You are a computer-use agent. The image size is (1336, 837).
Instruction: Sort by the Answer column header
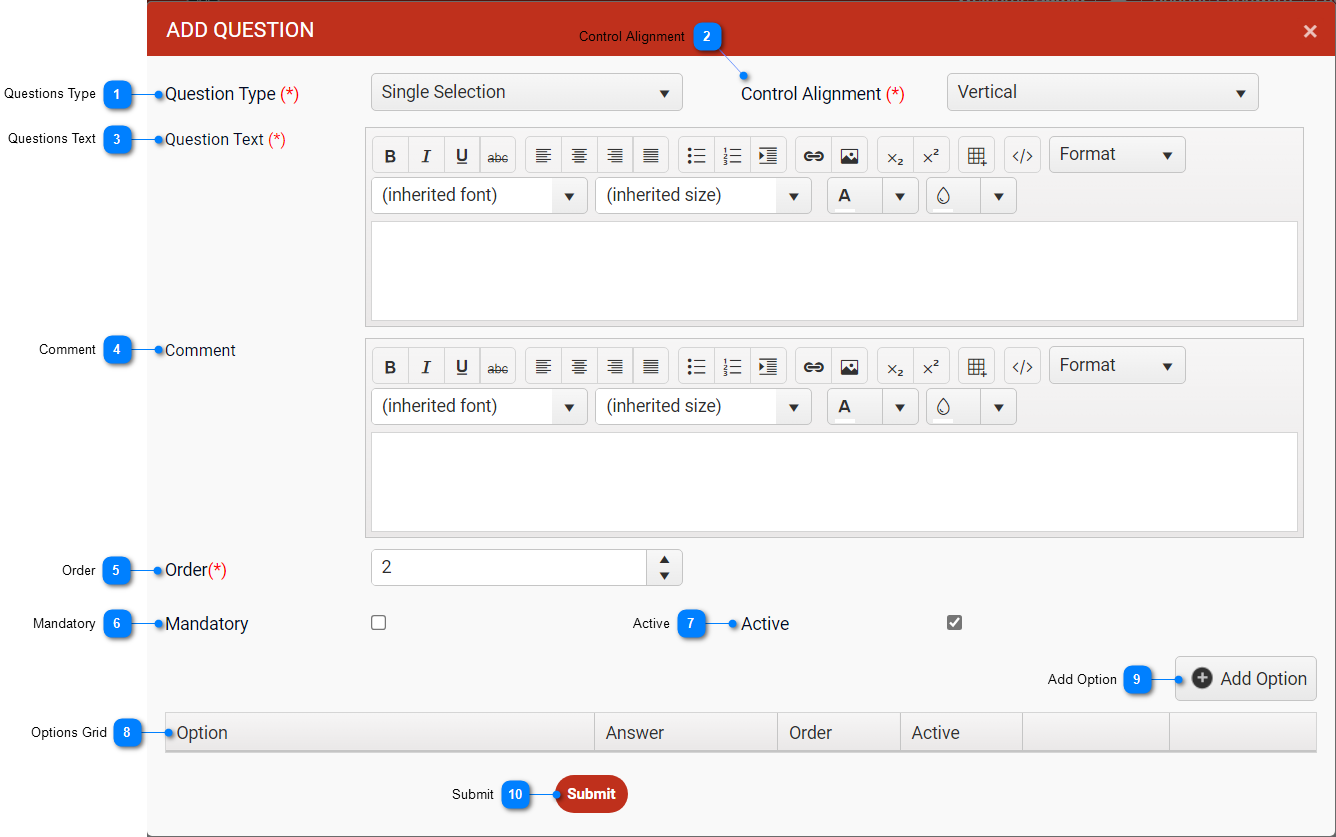click(686, 732)
